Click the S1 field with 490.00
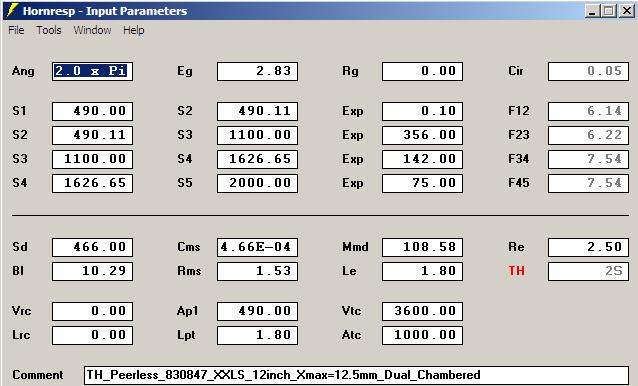This screenshot has width=638, height=386. tap(92, 111)
